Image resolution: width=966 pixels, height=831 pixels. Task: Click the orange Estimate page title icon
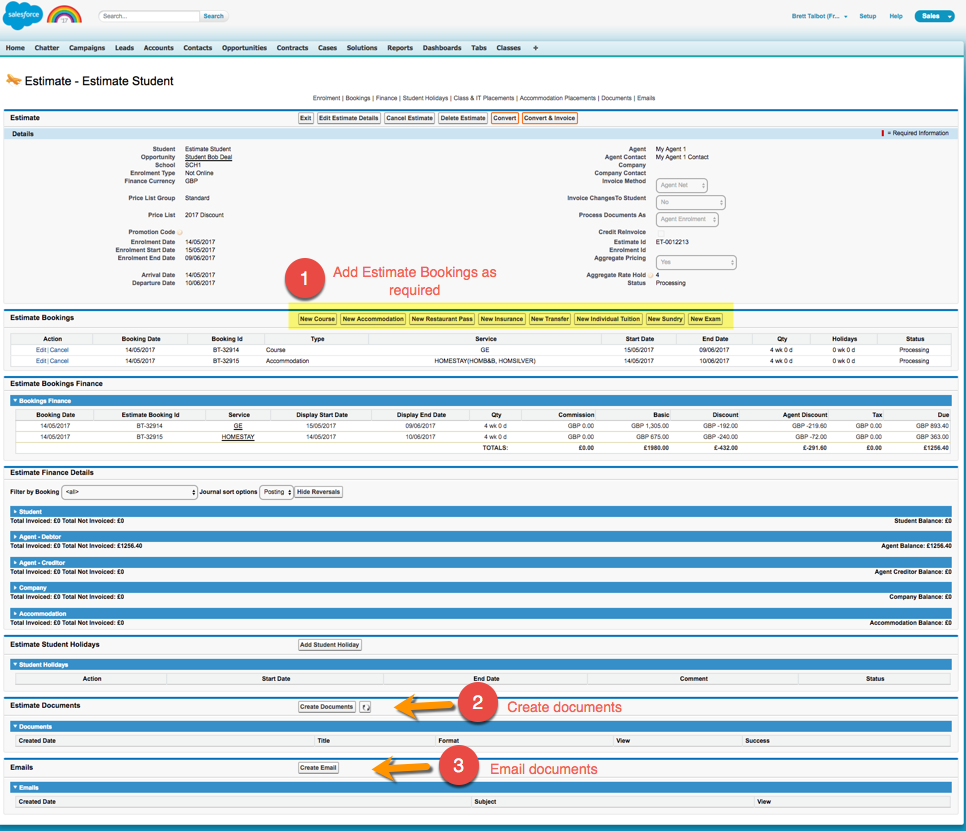point(13,81)
